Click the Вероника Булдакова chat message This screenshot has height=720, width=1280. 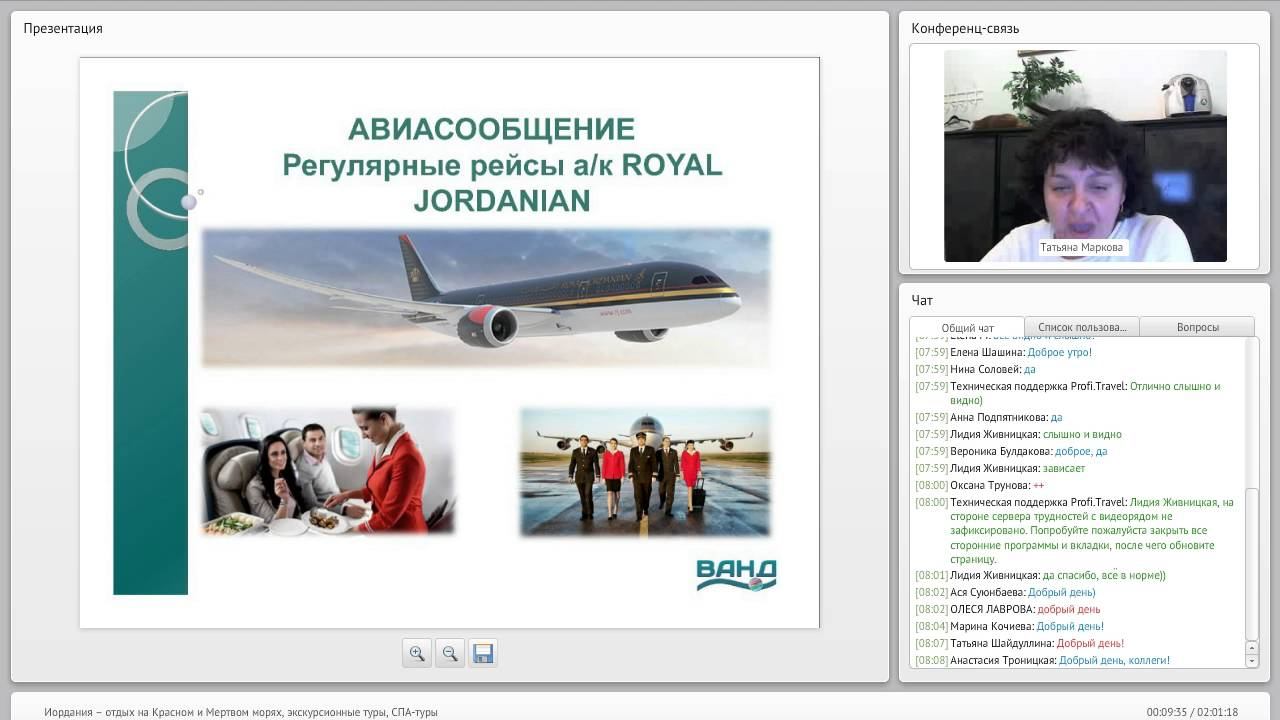(x=1011, y=451)
